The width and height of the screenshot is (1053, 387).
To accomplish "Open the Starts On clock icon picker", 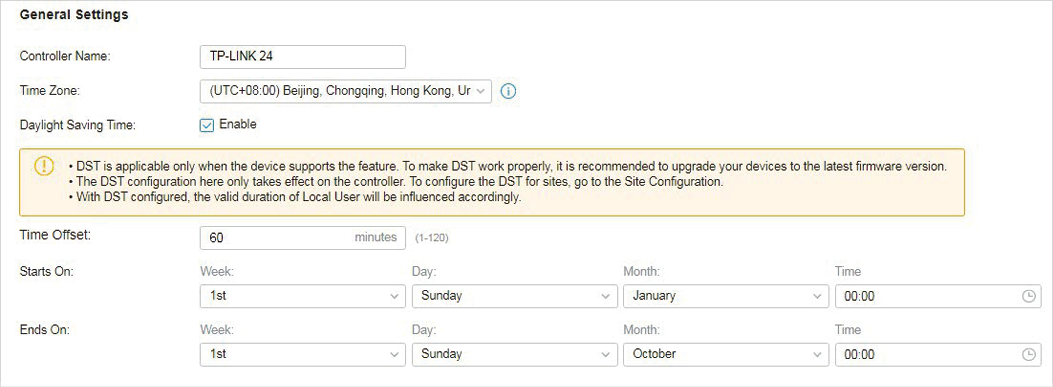I will (x=1028, y=296).
